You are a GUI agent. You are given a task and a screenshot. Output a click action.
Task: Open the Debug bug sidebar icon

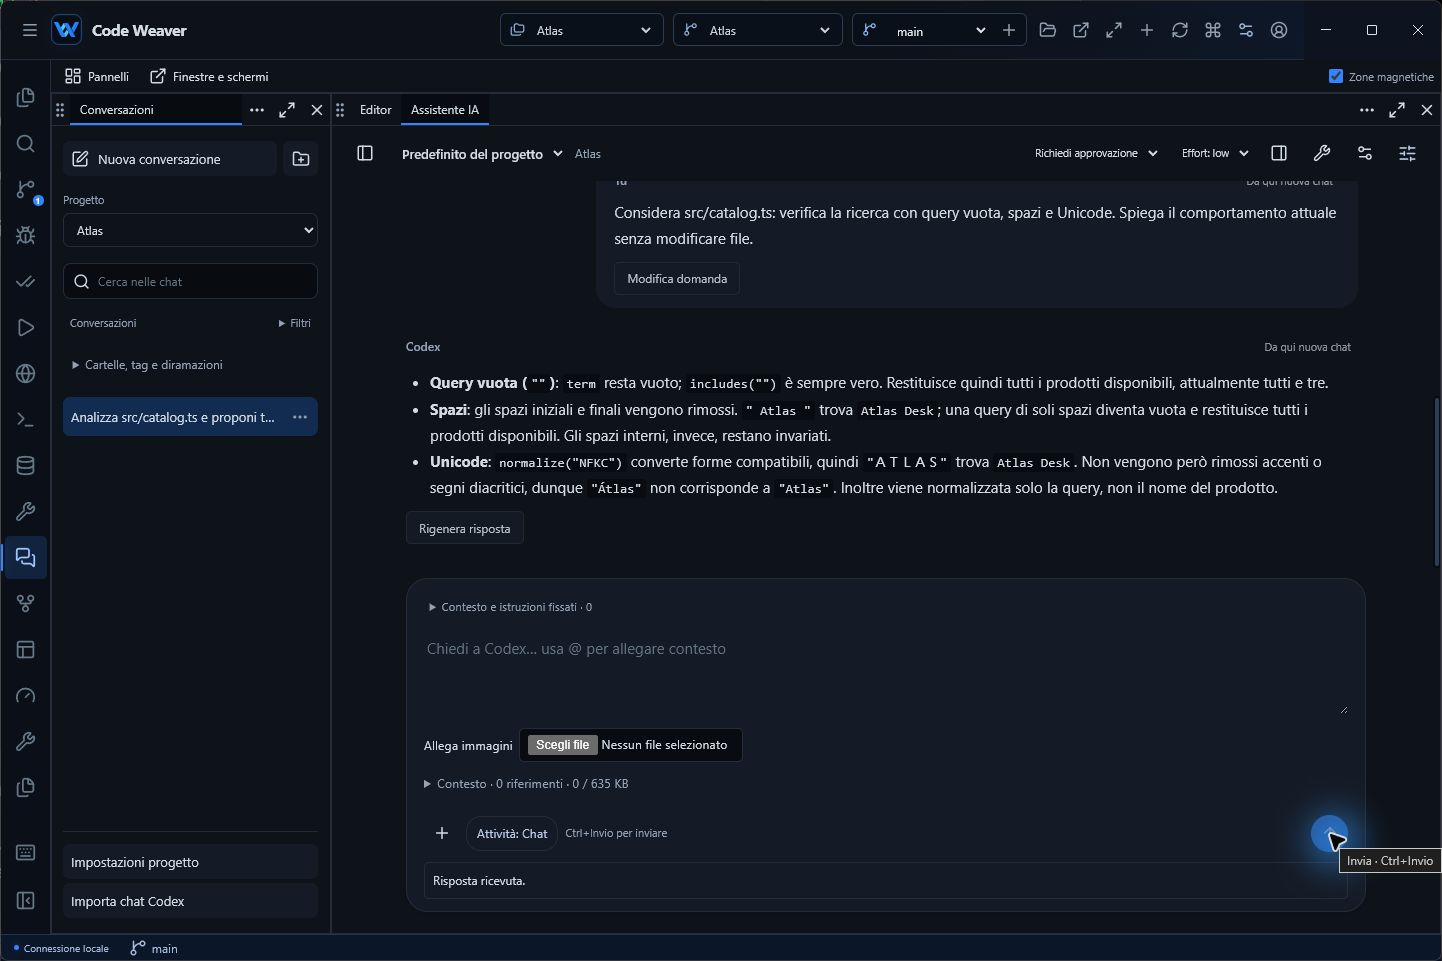26,235
